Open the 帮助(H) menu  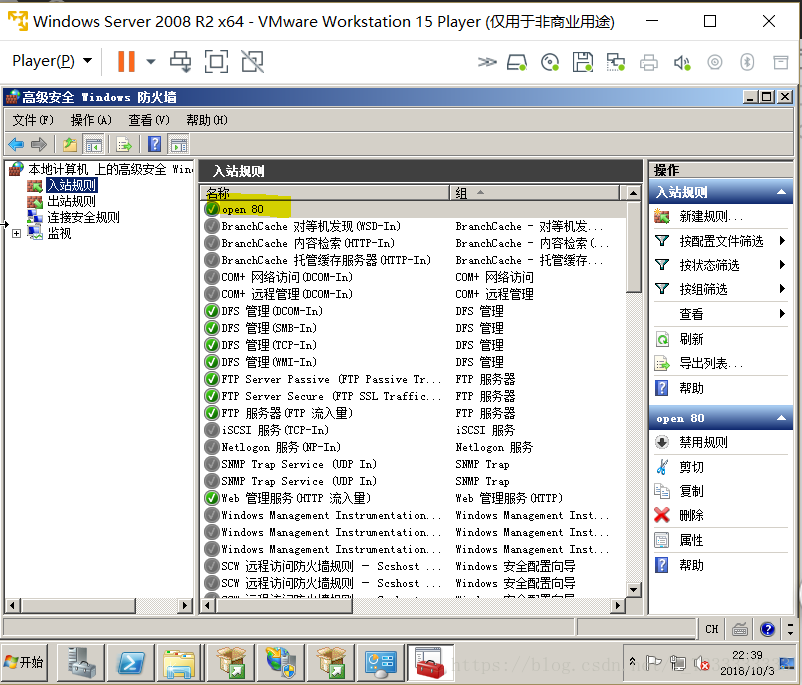[207, 120]
